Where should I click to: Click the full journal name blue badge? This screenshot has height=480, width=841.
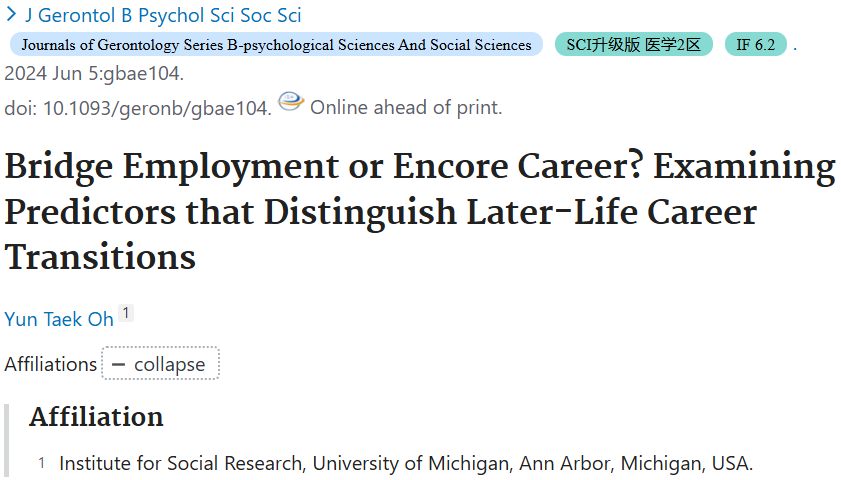[276, 45]
